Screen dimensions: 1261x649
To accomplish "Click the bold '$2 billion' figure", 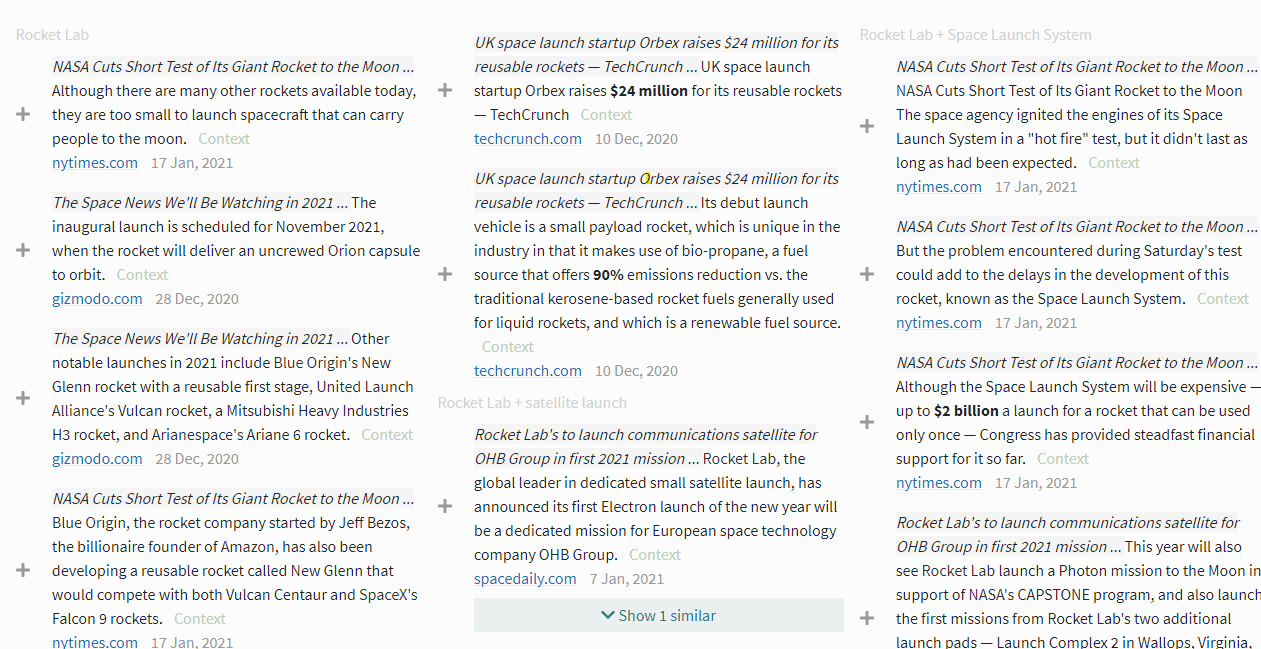I will pyautogui.click(x=966, y=411).
